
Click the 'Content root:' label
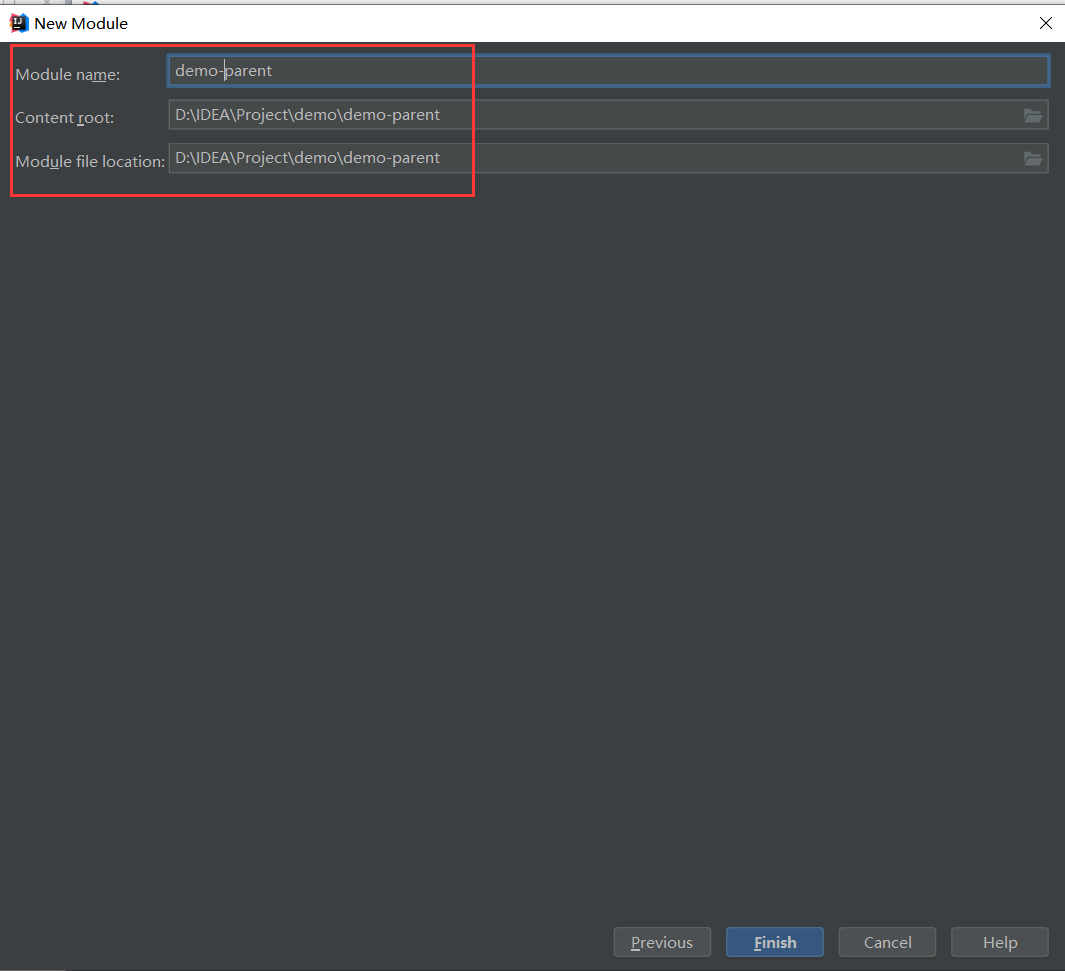[65, 117]
